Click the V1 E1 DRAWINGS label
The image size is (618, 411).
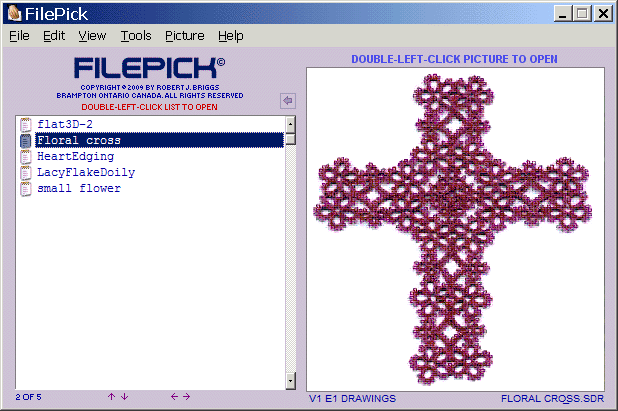point(352,399)
